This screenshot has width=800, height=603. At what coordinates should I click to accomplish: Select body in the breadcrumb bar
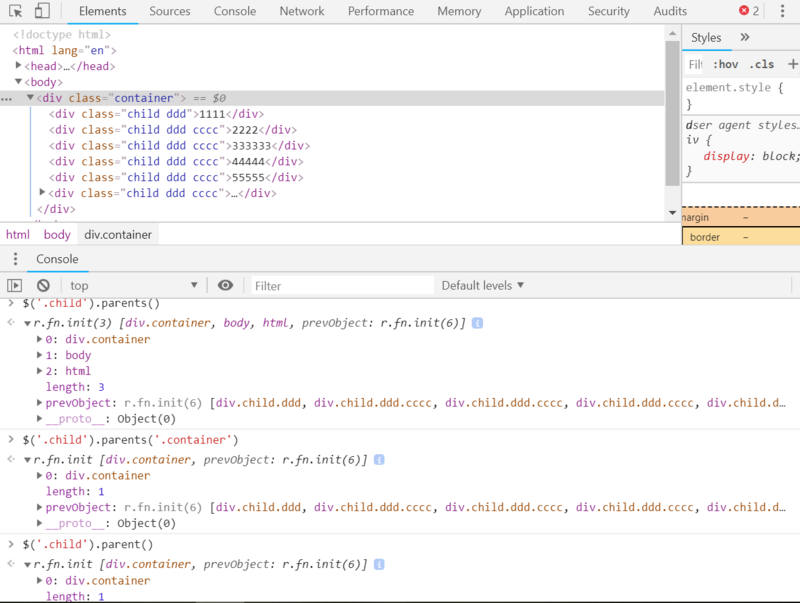point(57,235)
